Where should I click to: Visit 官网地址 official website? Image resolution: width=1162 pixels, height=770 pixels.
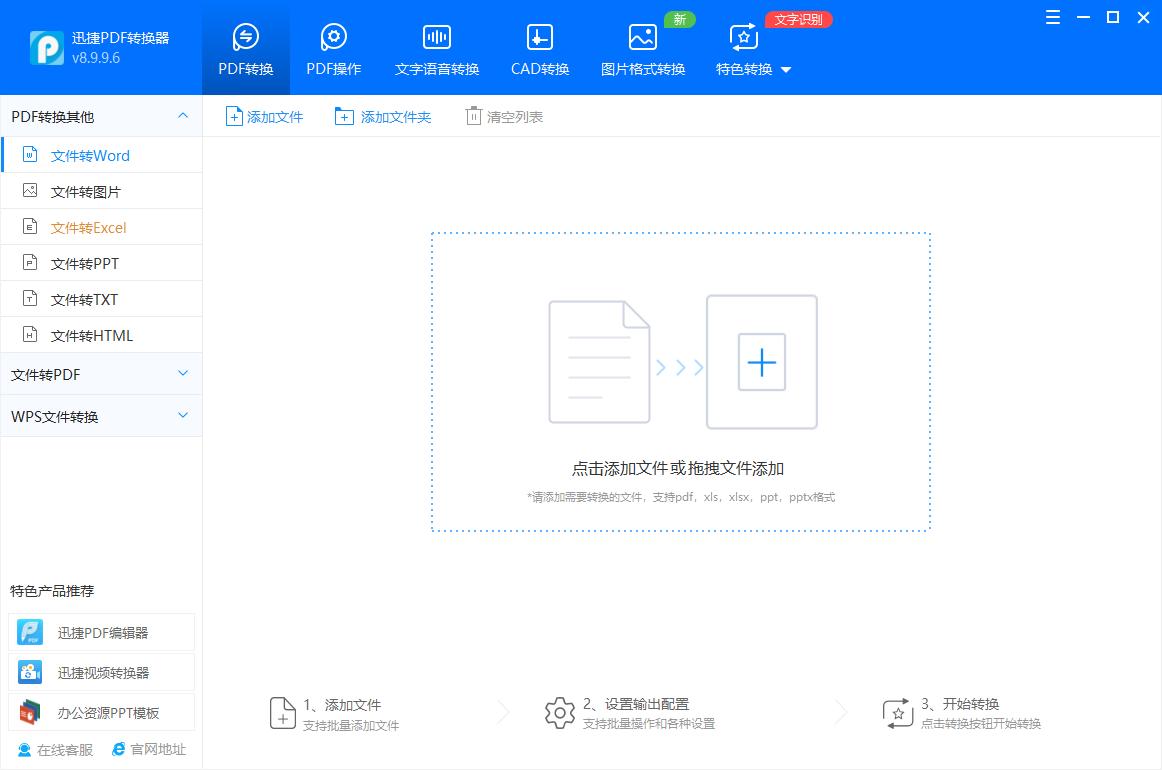(x=148, y=749)
